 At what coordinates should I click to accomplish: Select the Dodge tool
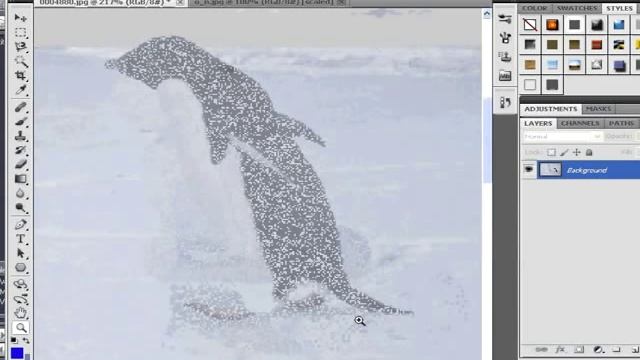[20, 208]
